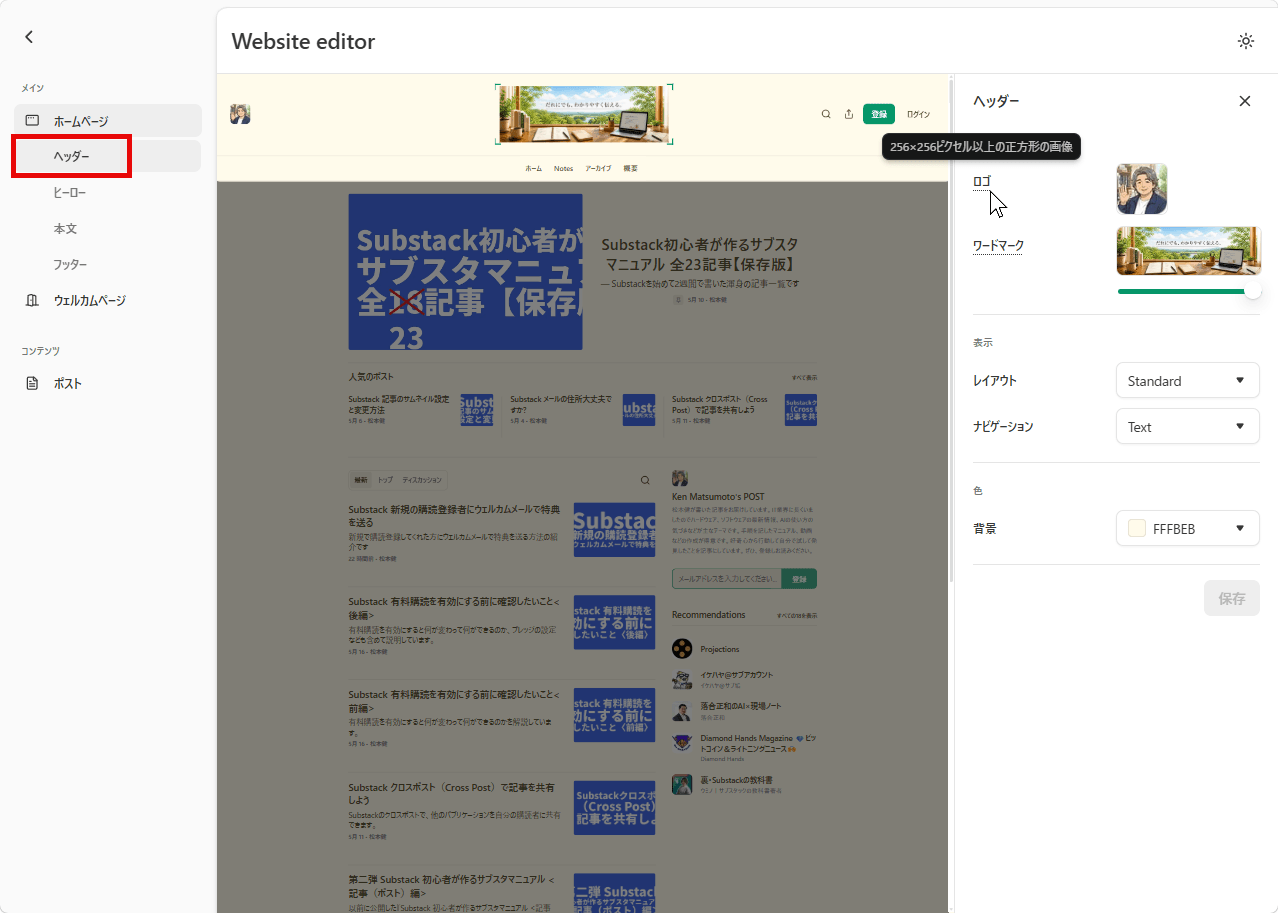Open featured post サブスタマニュアル 全23記事 title
The height and width of the screenshot is (913, 1278).
tap(700, 255)
